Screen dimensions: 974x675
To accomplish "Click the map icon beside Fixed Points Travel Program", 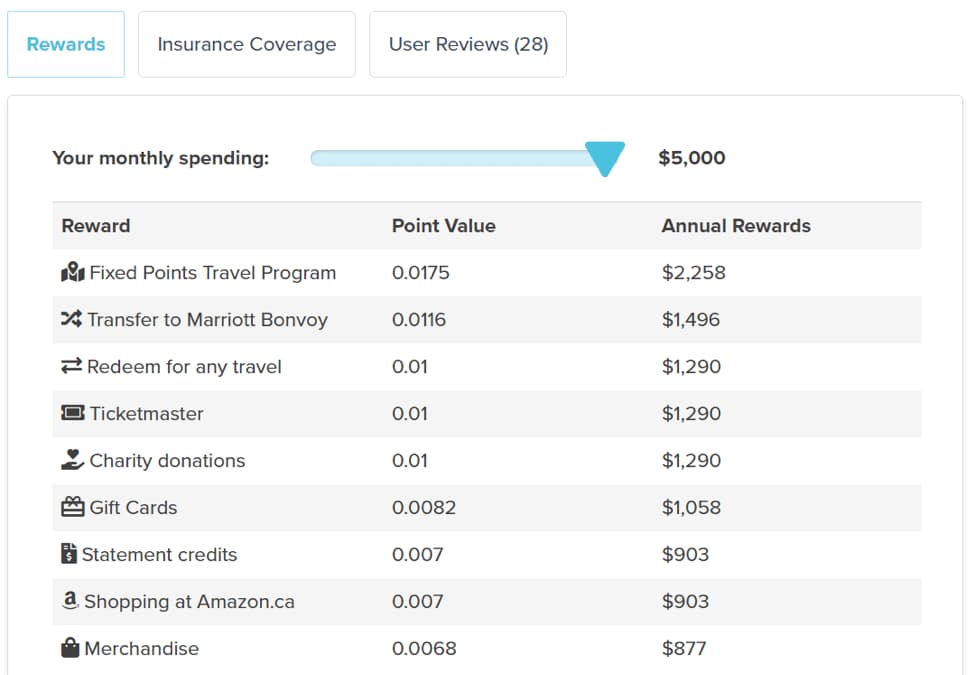I will point(73,272).
